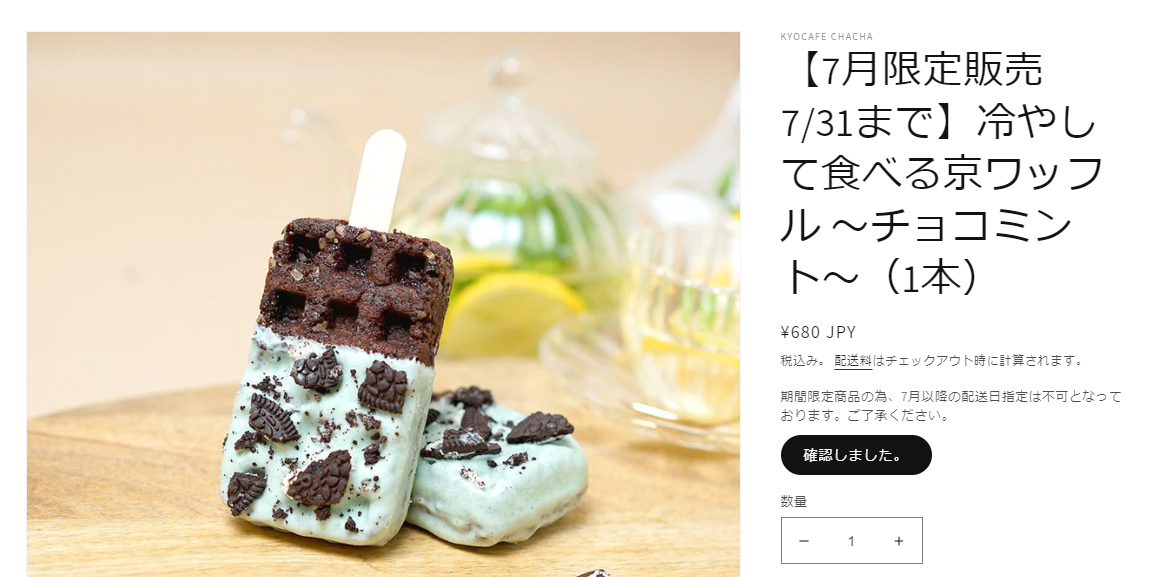Click the 【7月限定販売 text in the title
This screenshot has width=1164, height=577.
[x=912, y=71]
